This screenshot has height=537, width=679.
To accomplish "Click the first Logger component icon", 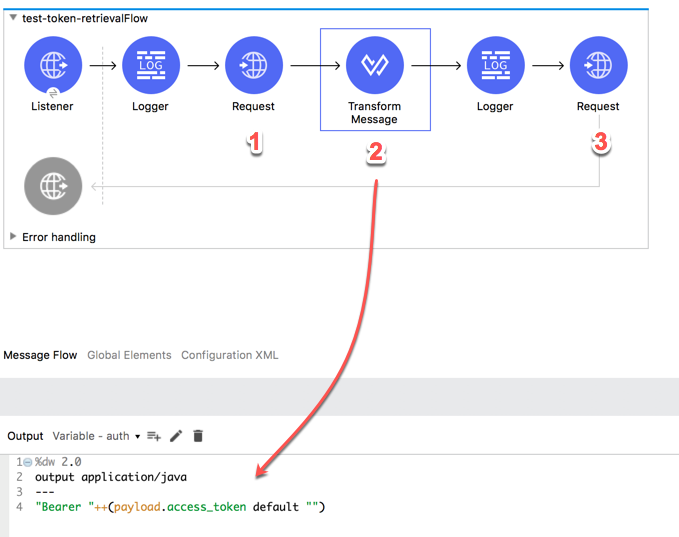I will click(151, 66).
